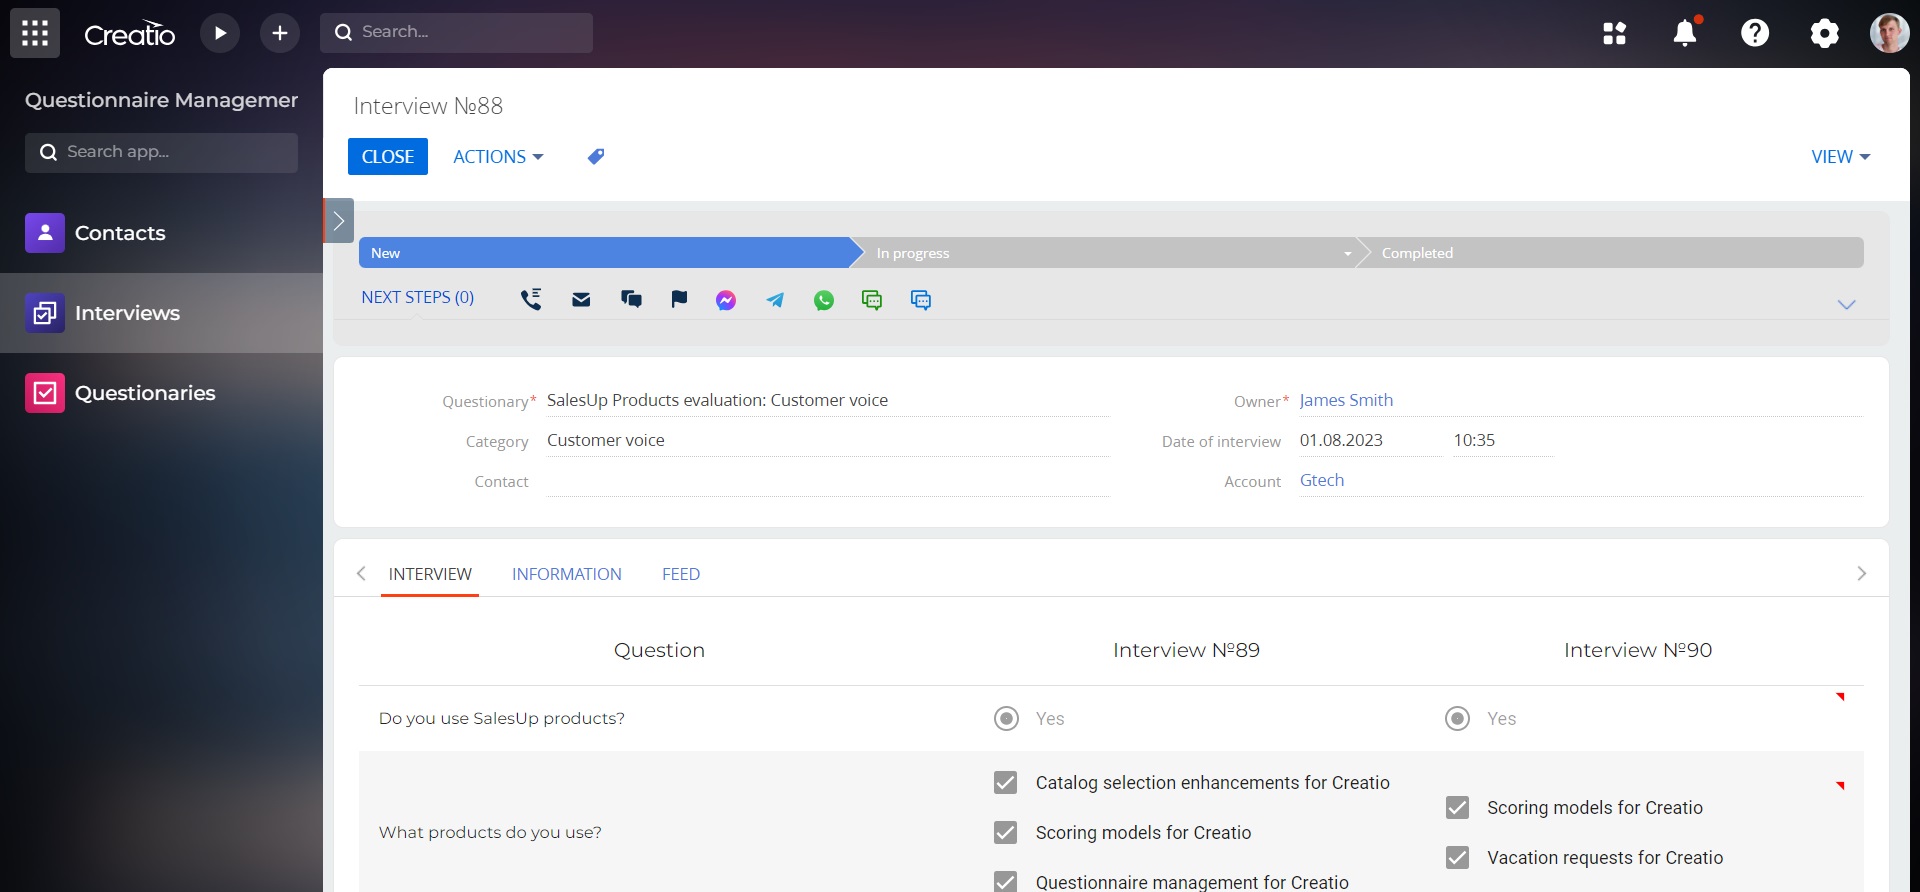1920x892 pixels.
Task: Switch to the FEED tab
Action: click(681, 574)
